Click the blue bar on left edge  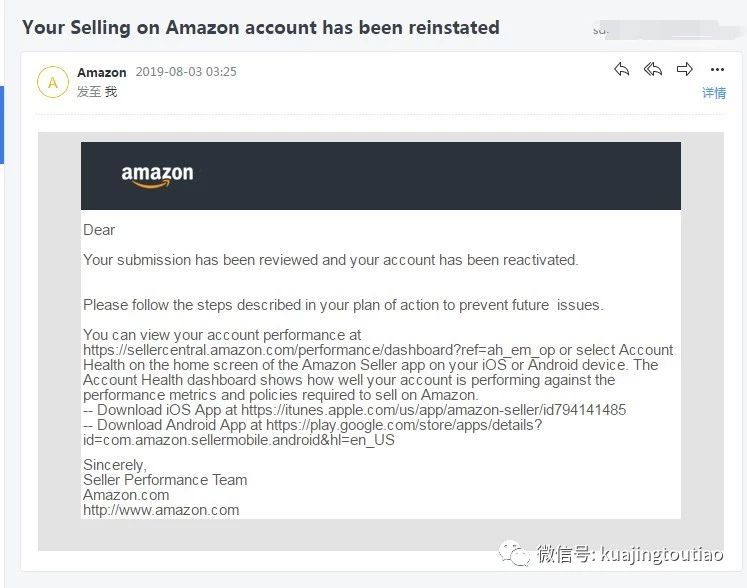coord(2,125)
